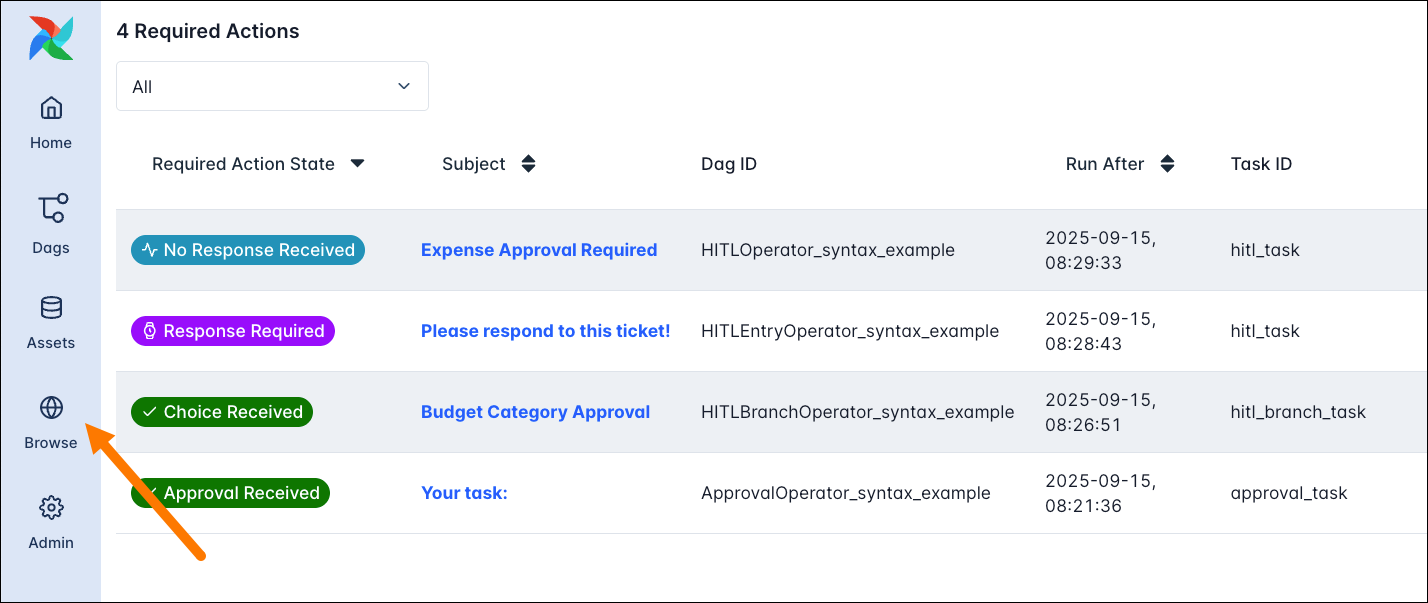Sort the Run After column using its chevron
1428x603 pixels.
click(1167, 163)
